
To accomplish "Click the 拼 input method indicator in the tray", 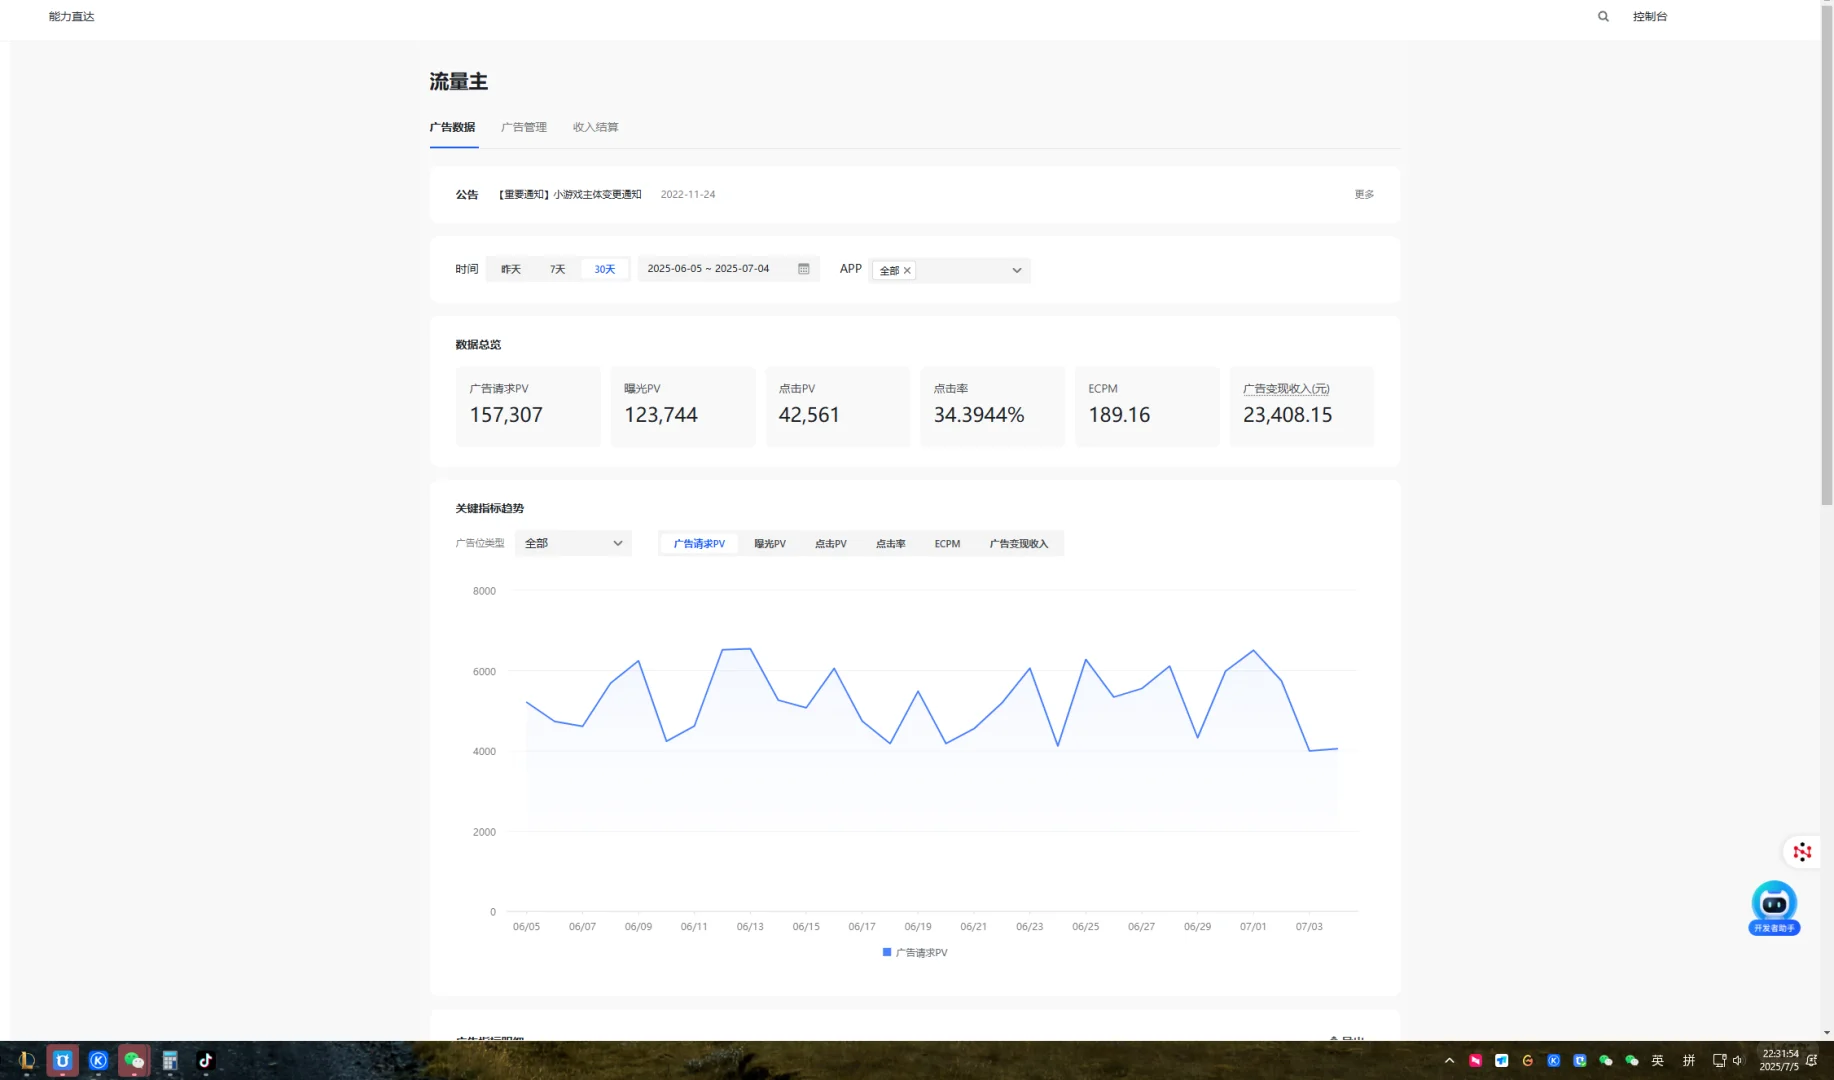I will 1689,1060.
